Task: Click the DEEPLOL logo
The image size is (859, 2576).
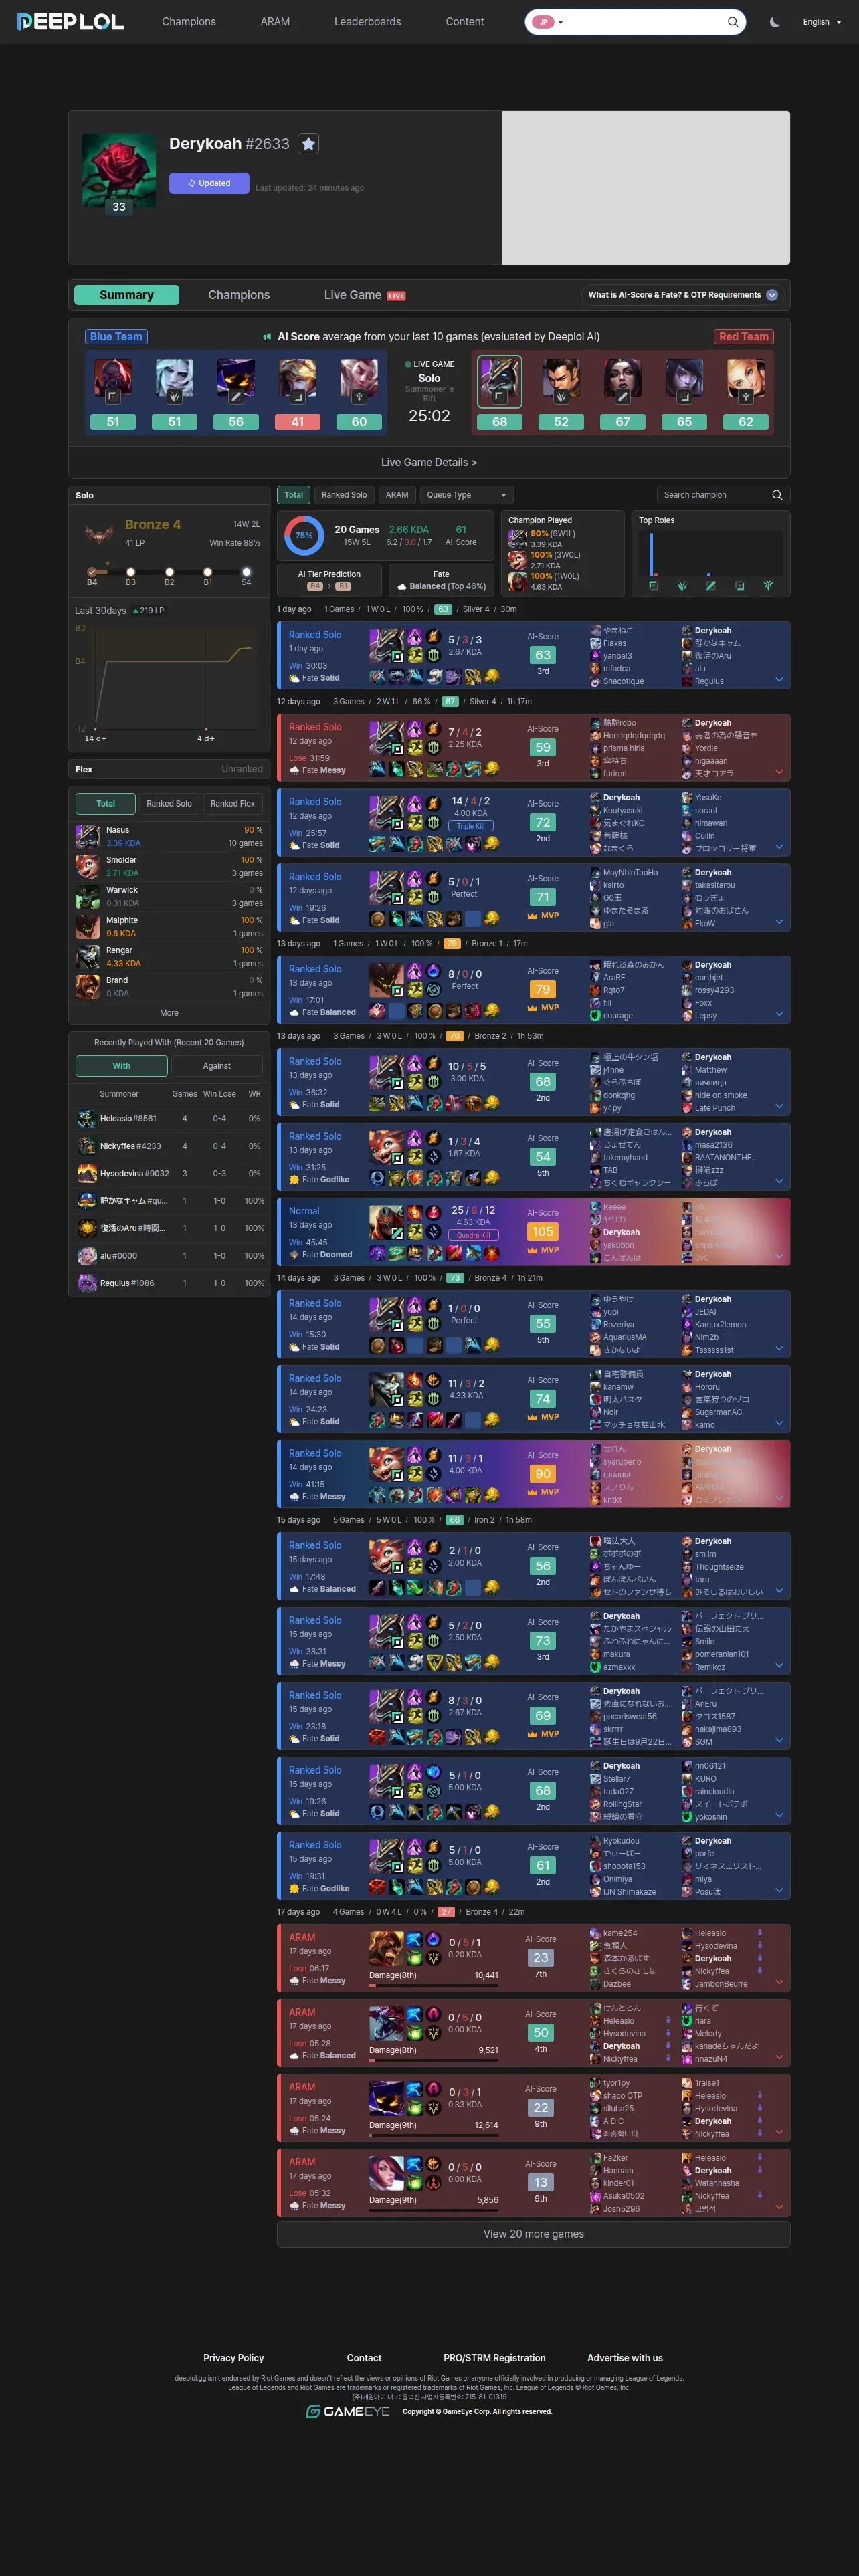Action: (x=71, y=21)
